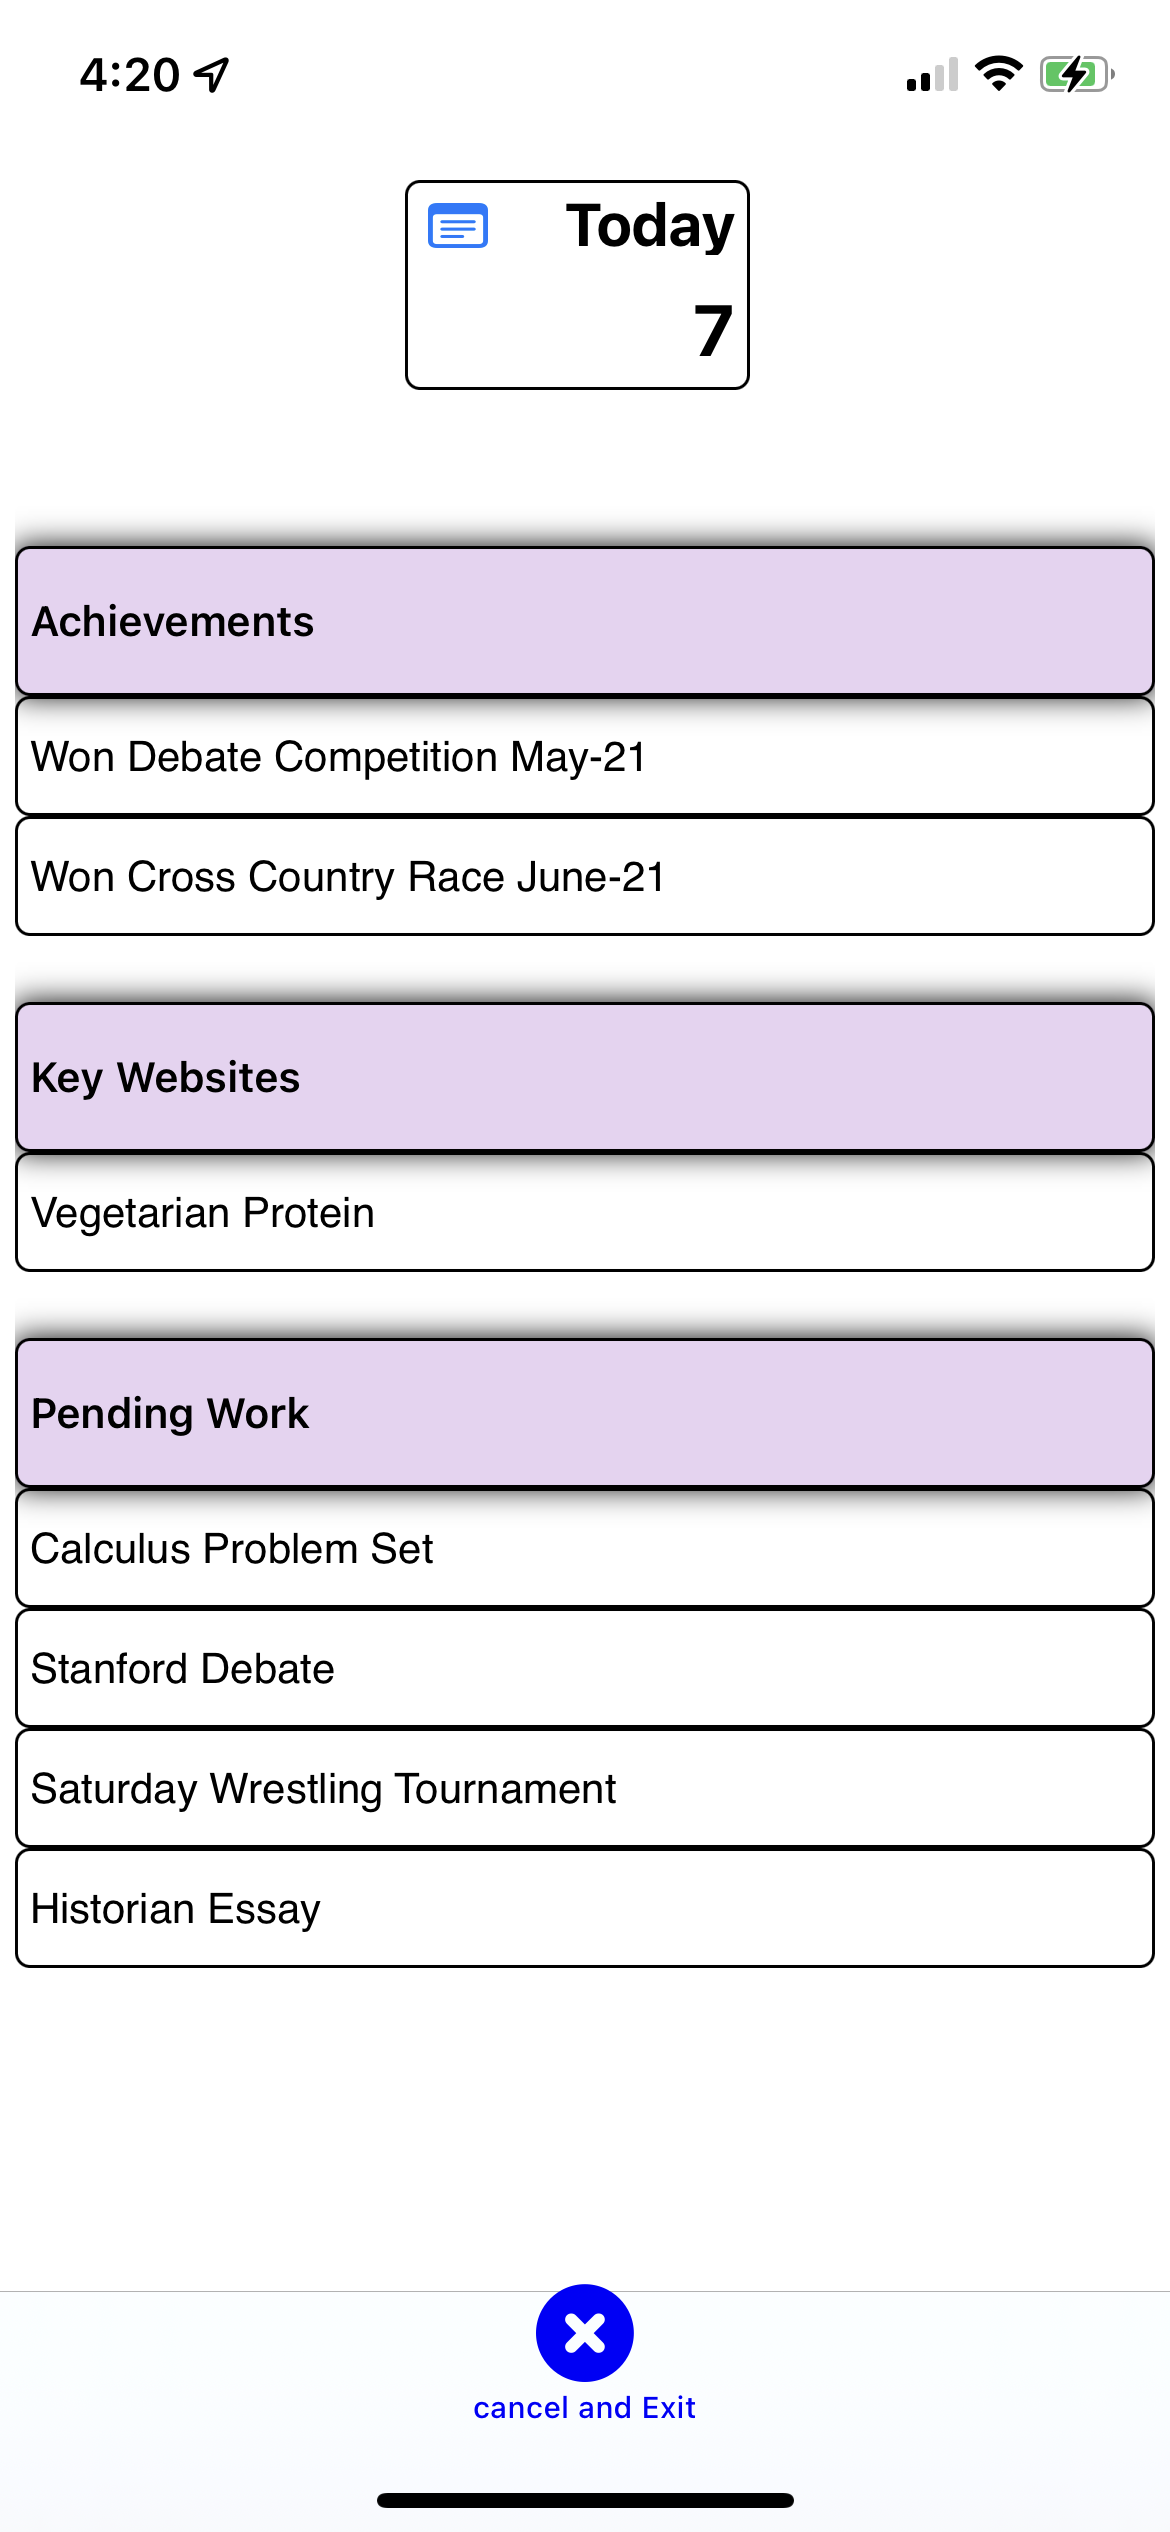Tap the blue note icon in Today card
Image resolution: width=1170 pixels, height=2532 pixels.
point(458,225)
